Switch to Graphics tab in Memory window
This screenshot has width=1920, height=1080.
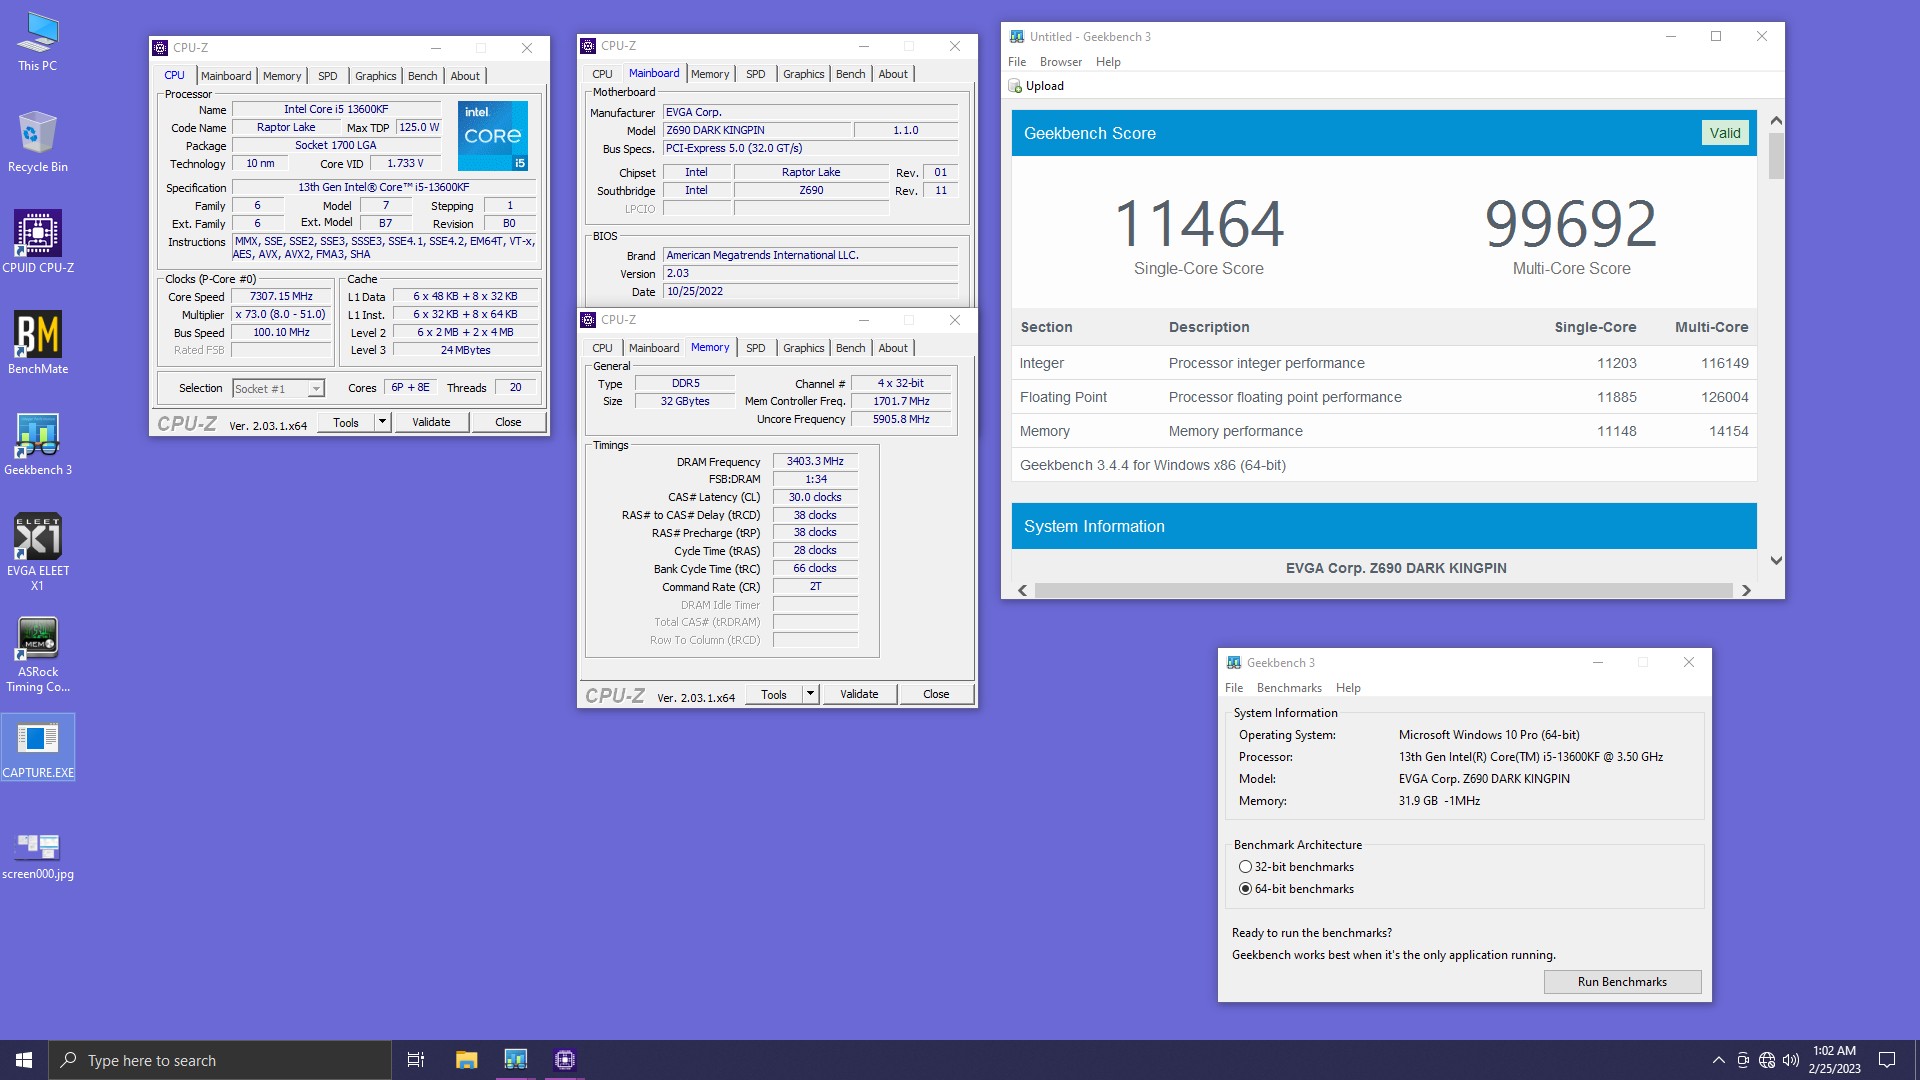tap(803, 348)
